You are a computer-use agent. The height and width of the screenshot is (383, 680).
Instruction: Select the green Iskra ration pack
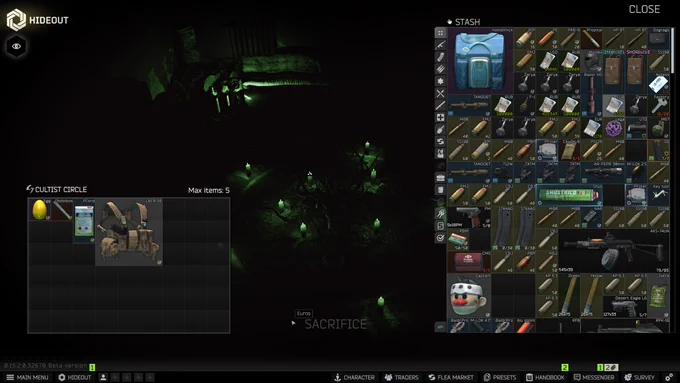coord(658,296)
